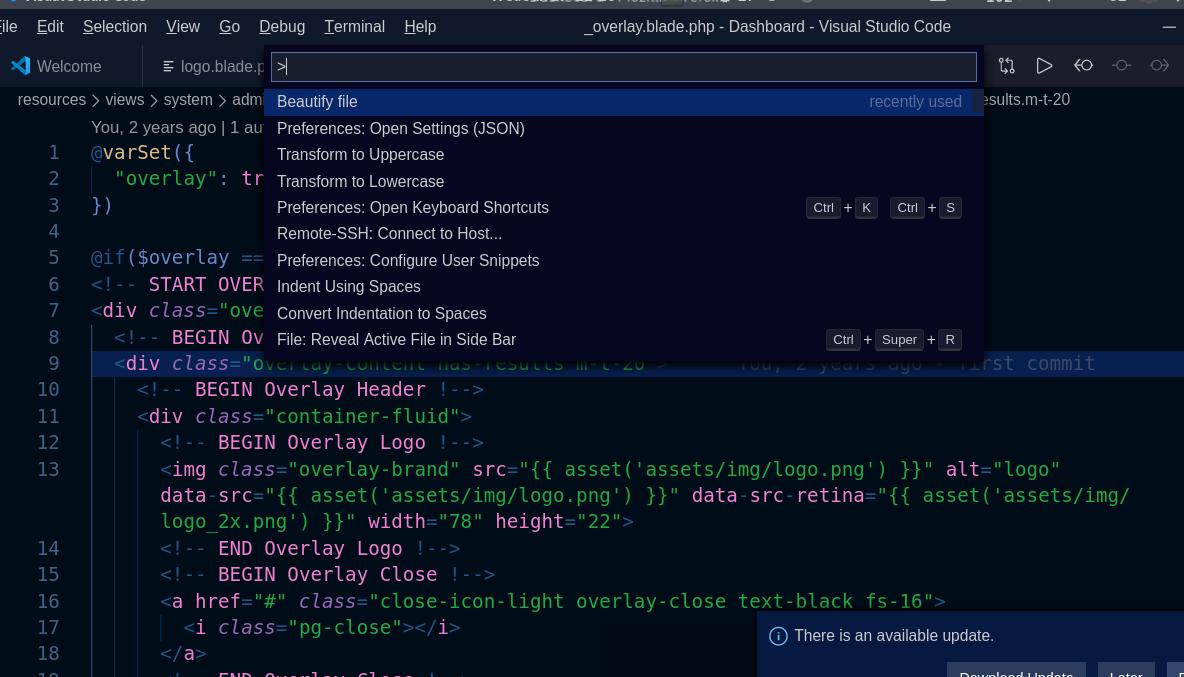Click the Download Update button
Image resolution: width=1184 pixels, height=677 pixels.
click(1015, 670)
